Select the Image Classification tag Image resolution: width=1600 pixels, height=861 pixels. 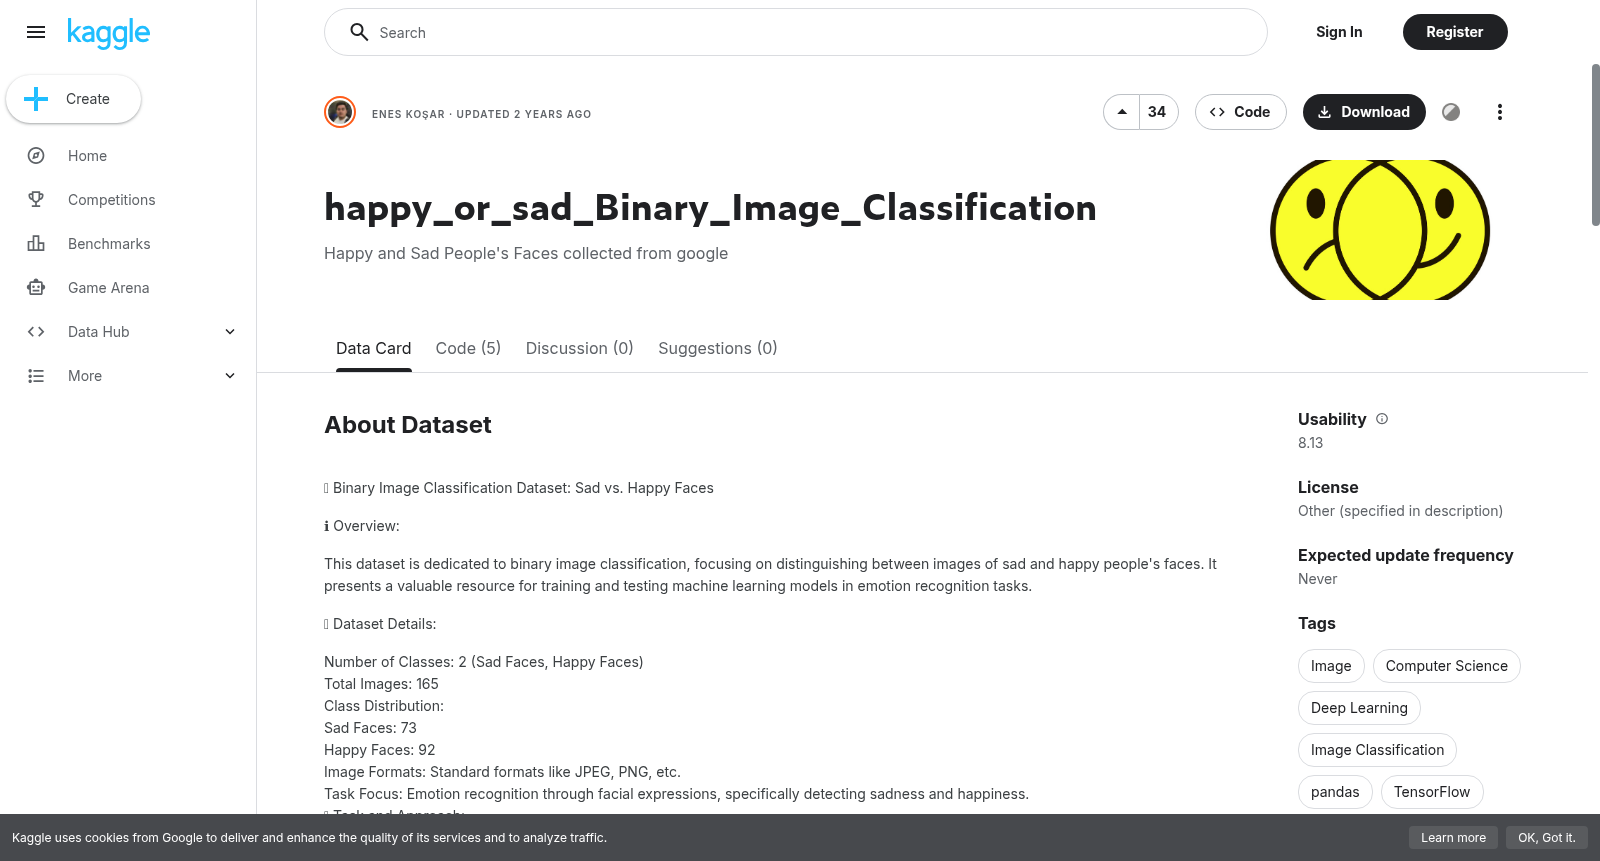(1377, 750)
